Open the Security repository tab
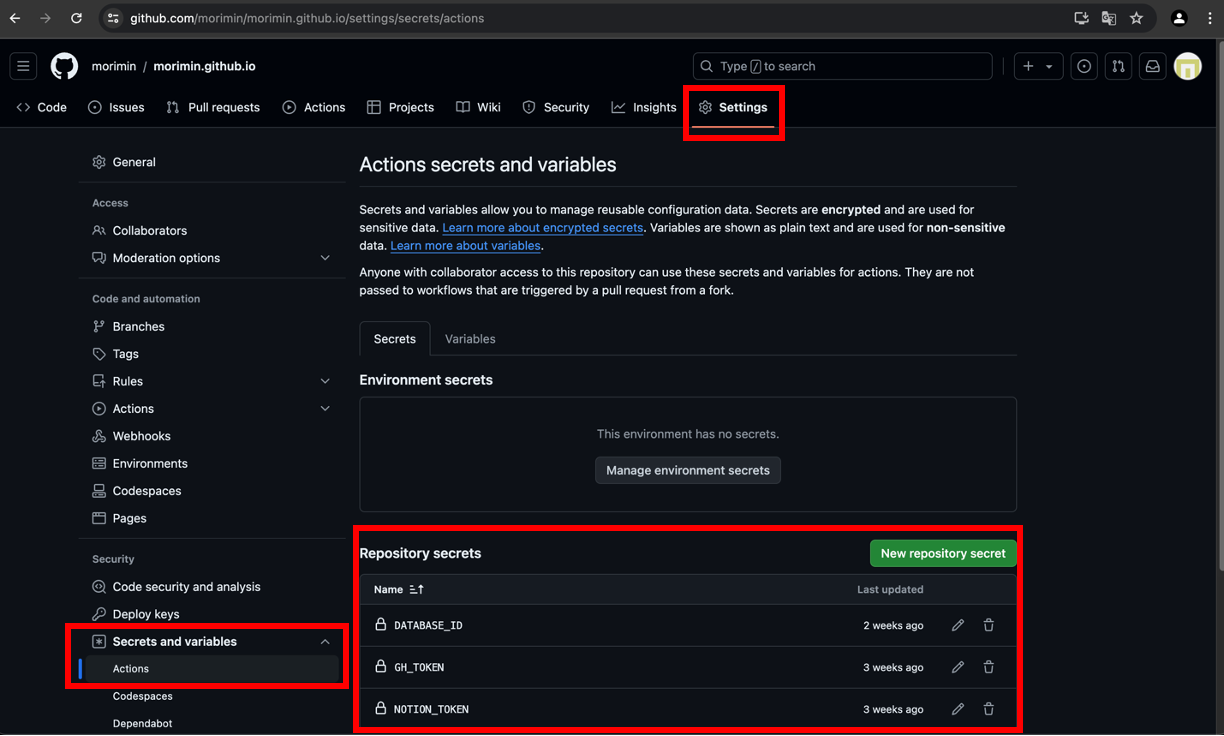This screenshot has height=736, width=1224. pos(556,107)
